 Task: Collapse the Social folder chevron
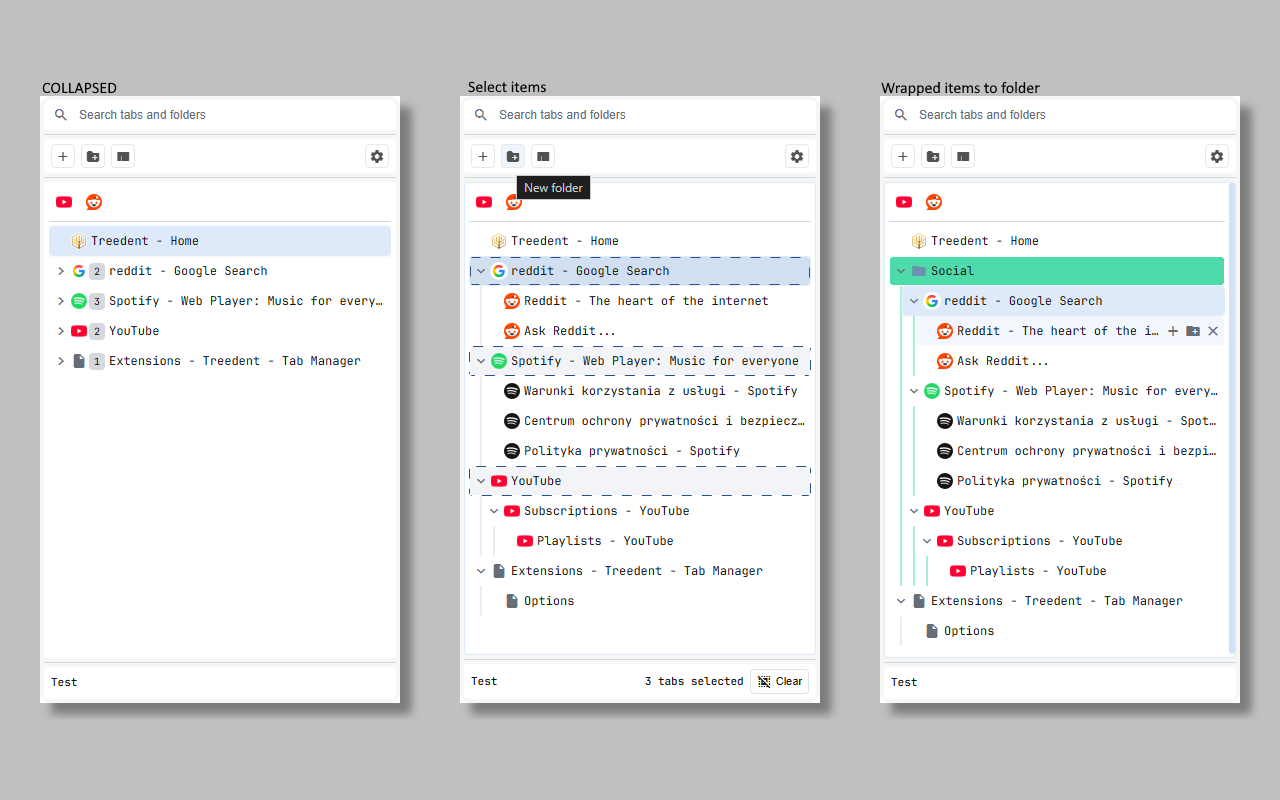[901, 271]
